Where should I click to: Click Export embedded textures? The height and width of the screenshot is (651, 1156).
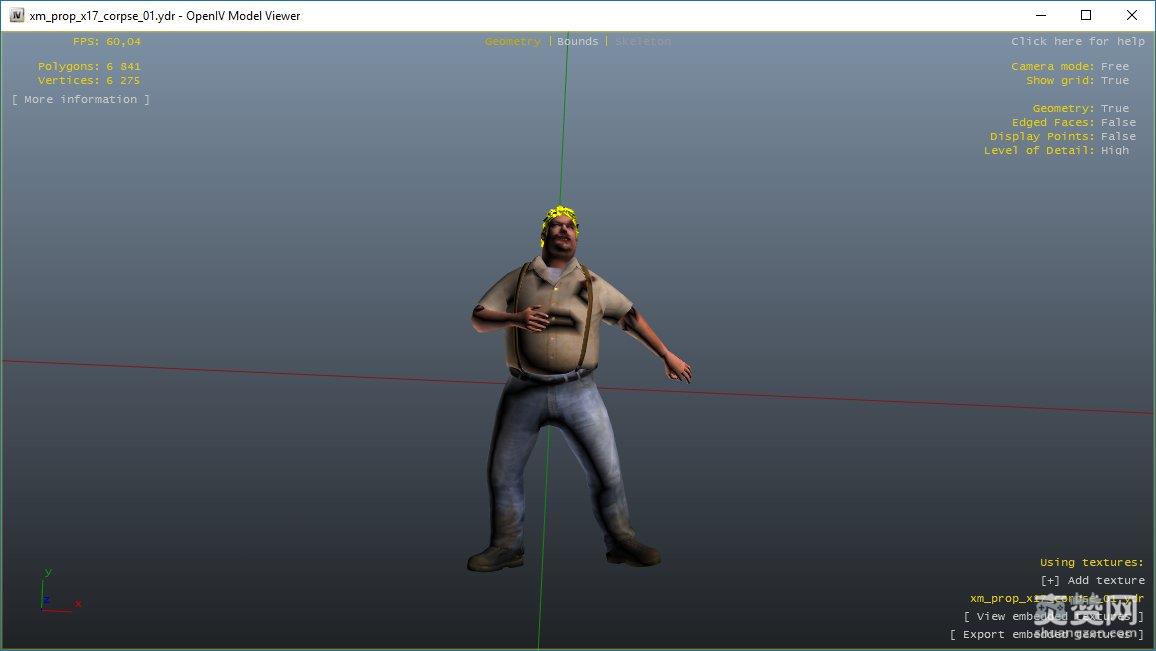point(1046,634)
